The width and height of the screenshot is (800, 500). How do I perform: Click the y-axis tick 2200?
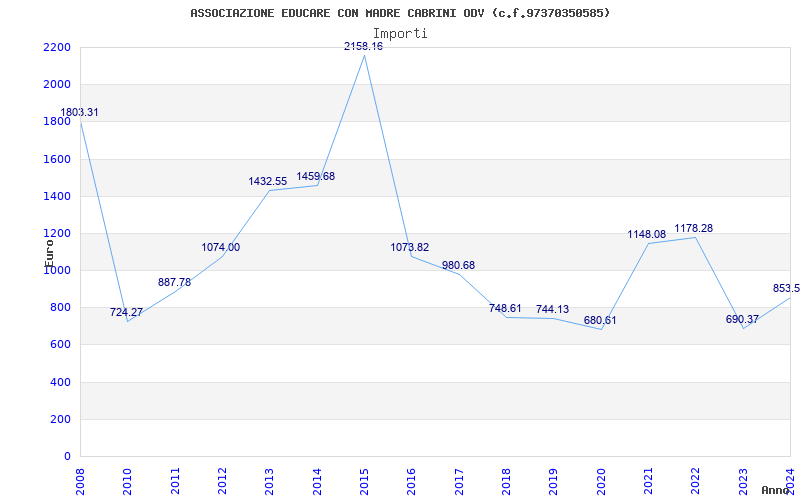coord(57,47)
